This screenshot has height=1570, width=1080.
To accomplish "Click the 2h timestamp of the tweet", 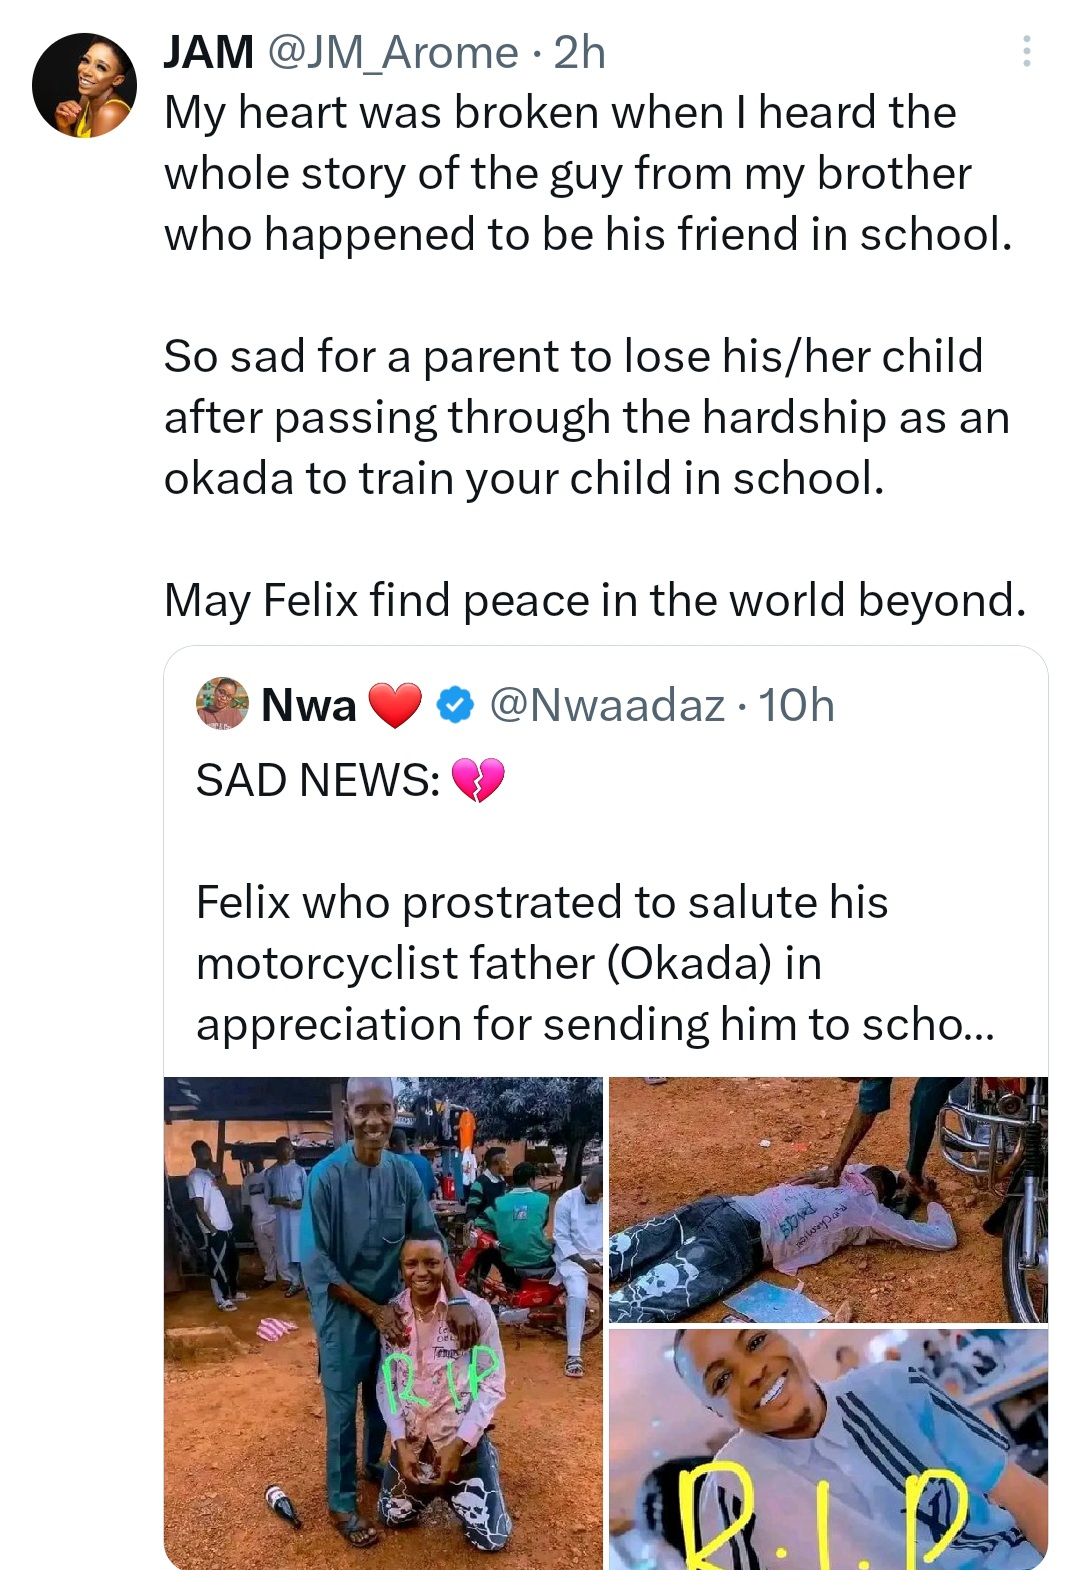I will pyautogui.click(x=580, y=52).
